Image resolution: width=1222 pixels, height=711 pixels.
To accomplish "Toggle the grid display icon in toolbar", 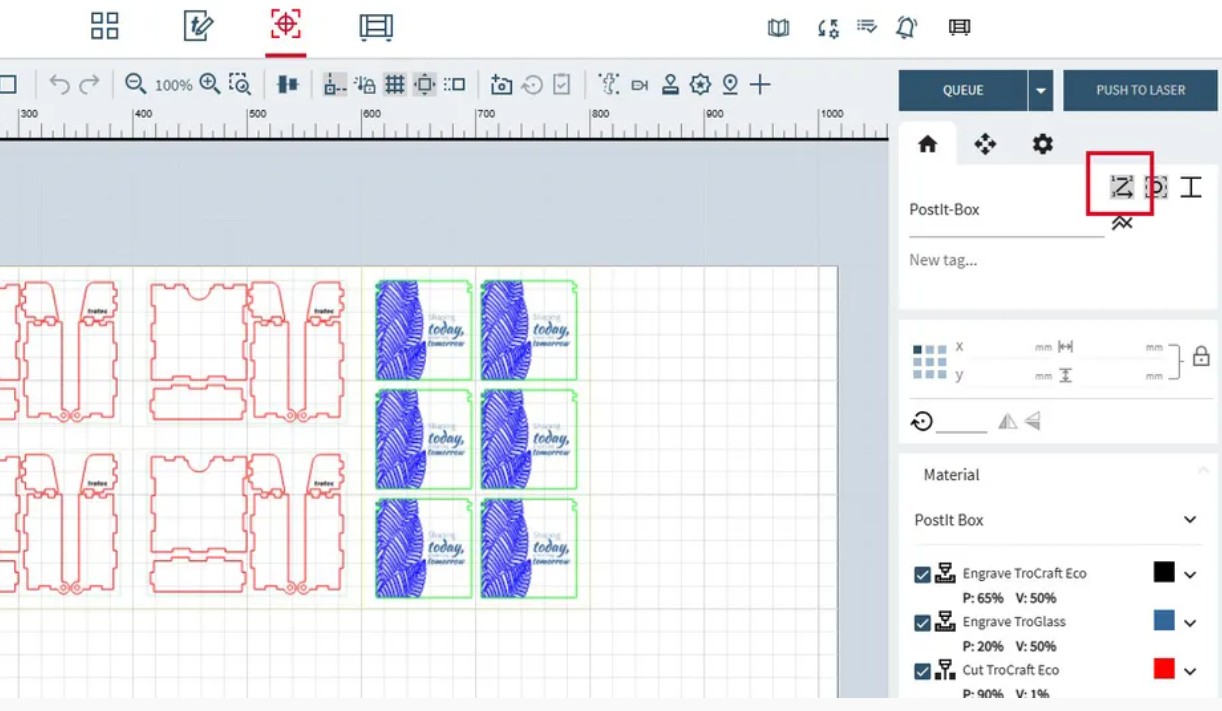I will click(395, 85).
